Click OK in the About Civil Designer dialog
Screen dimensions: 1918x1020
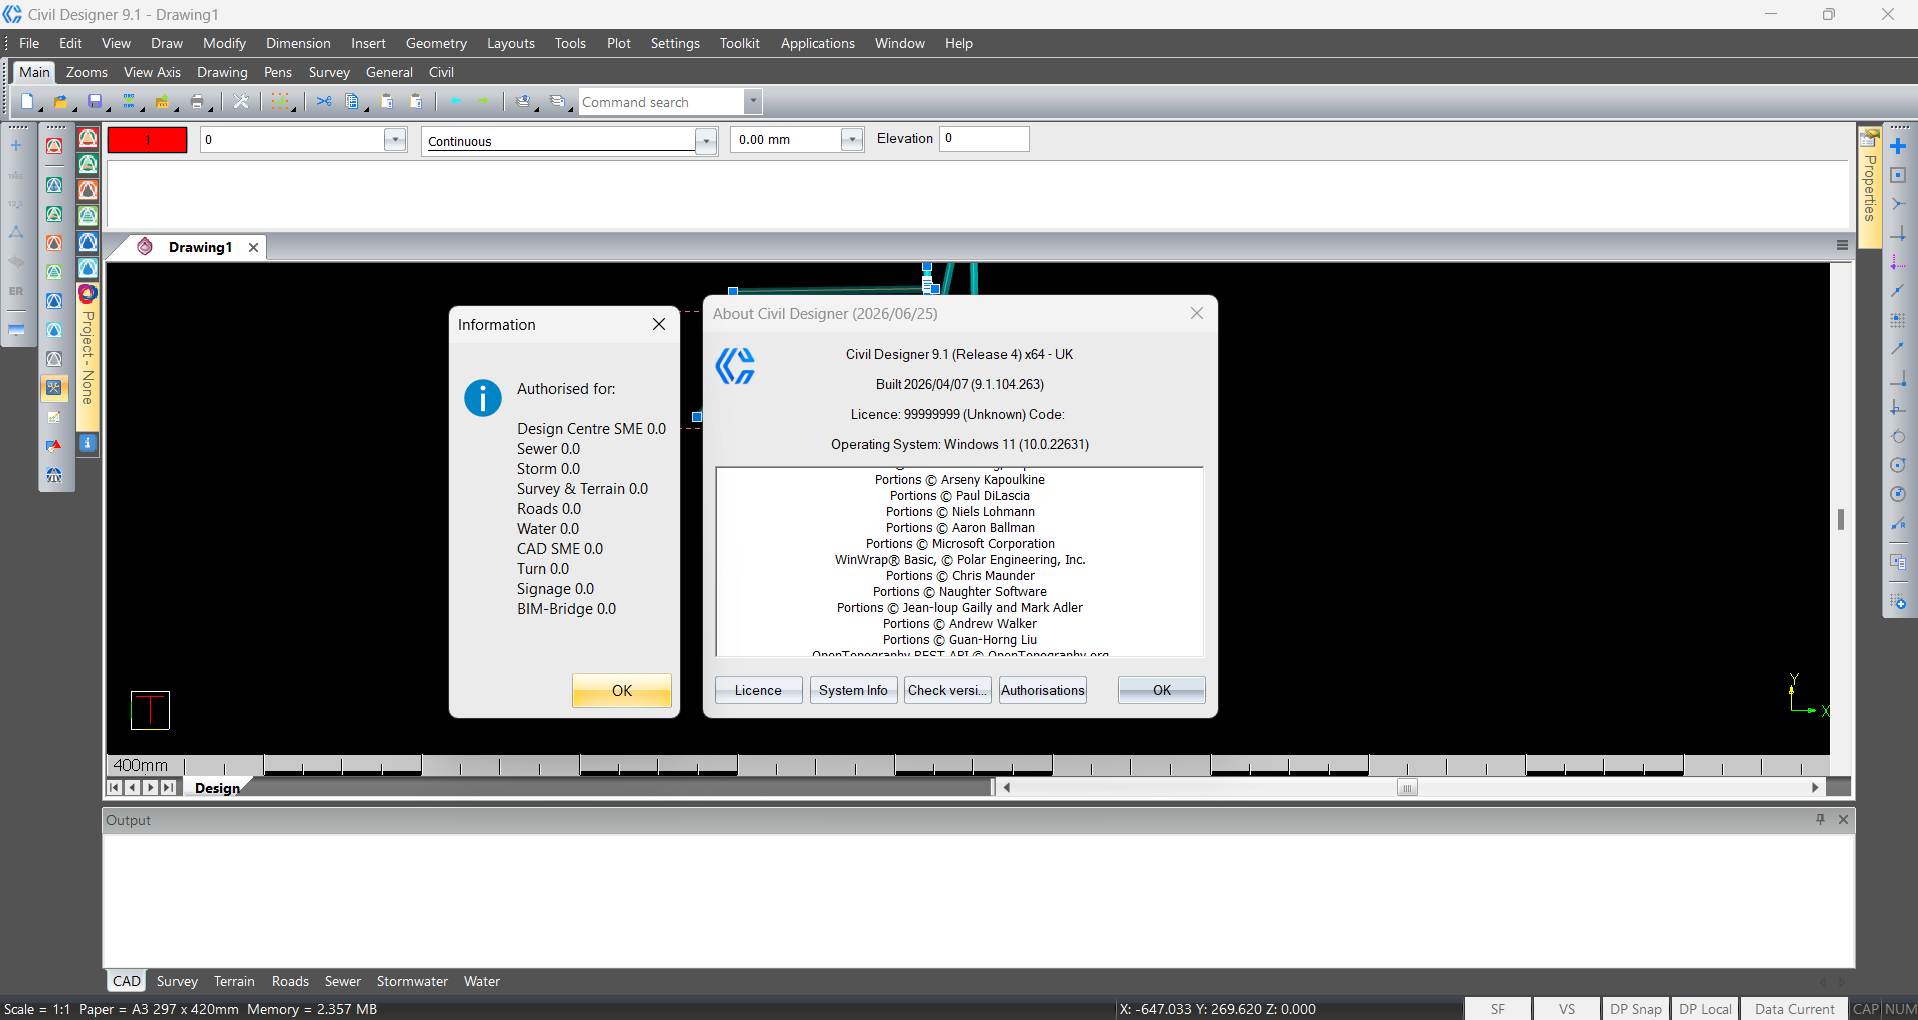point(1161,690)
